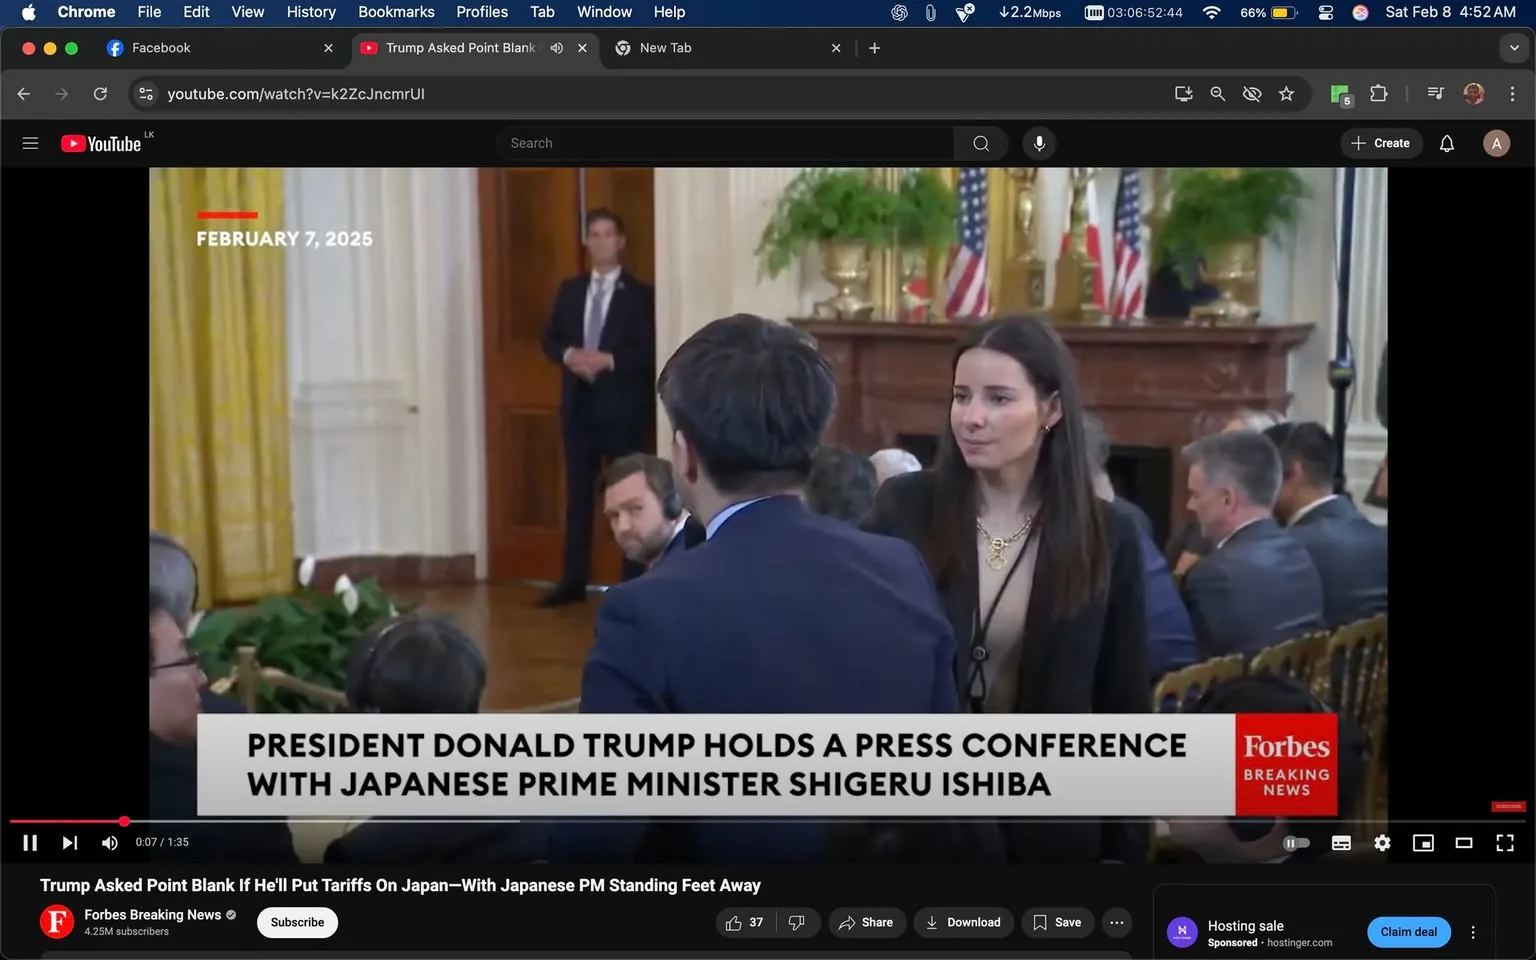Screen dimensions: 1536x960
Task: Mute the video with the volume icon
Action: click(x=109, y=842)
